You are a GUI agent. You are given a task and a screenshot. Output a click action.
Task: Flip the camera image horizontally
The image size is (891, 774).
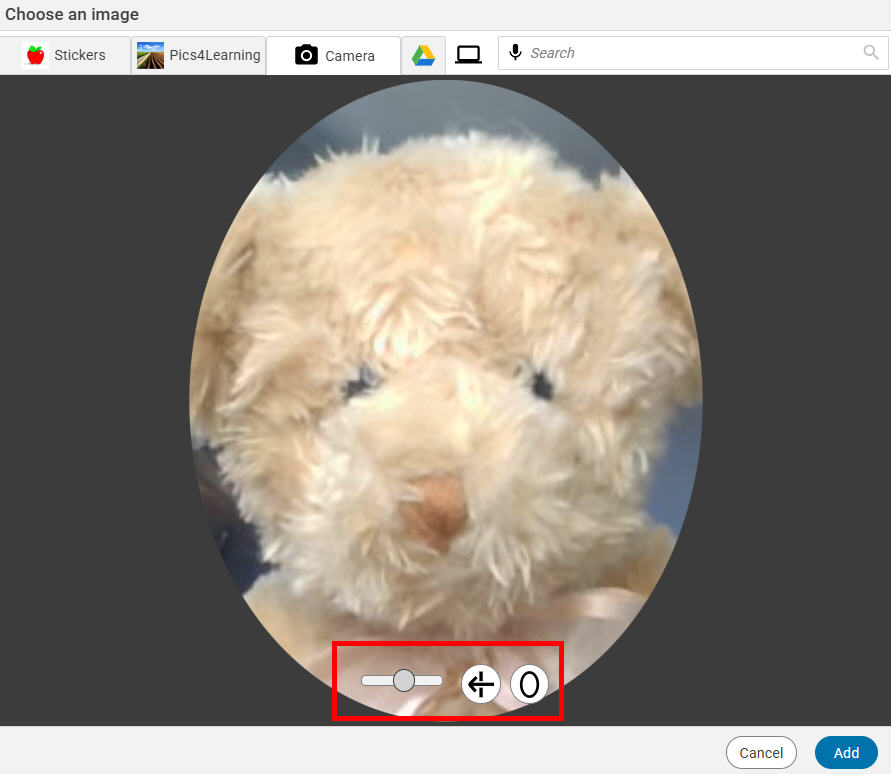tap(481, 684)
